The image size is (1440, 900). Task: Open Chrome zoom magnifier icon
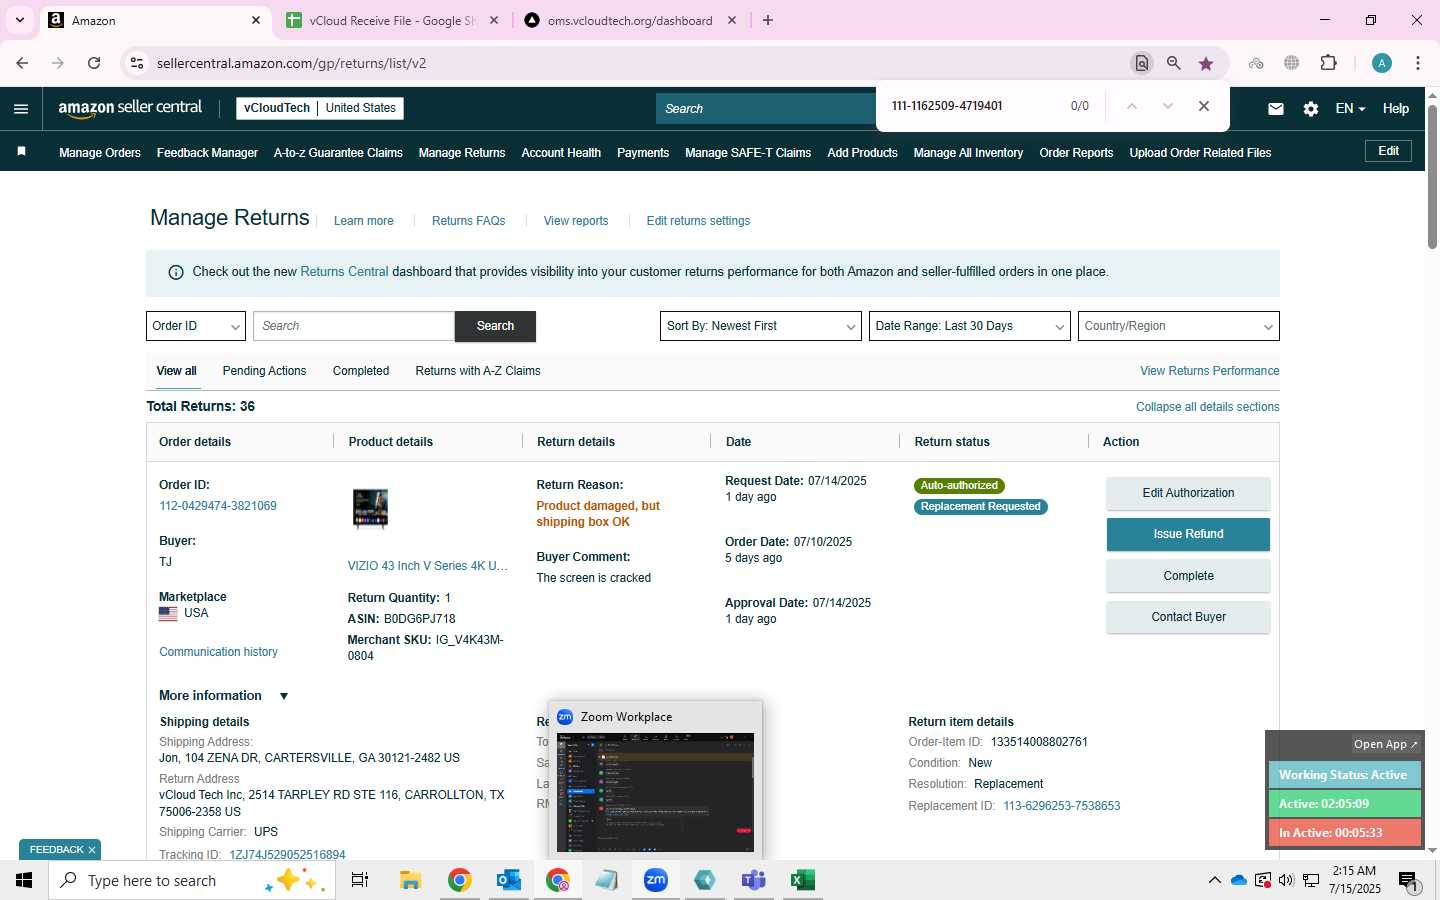(1174, 63)
